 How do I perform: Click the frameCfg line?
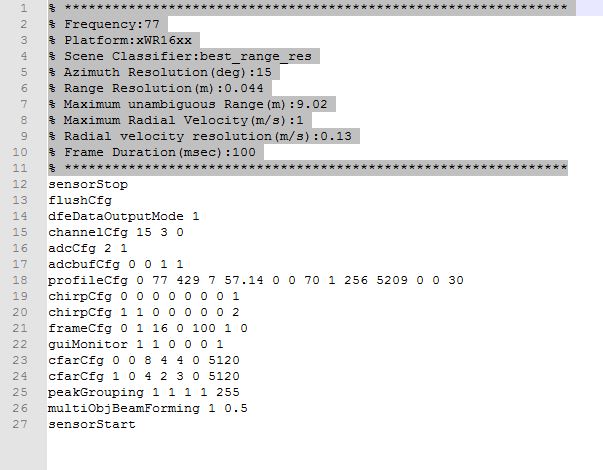[x=148, y=328]
